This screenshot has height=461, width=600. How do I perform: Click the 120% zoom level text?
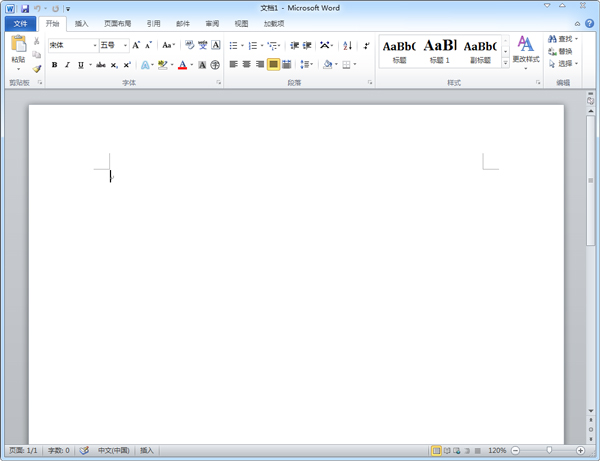497,451
